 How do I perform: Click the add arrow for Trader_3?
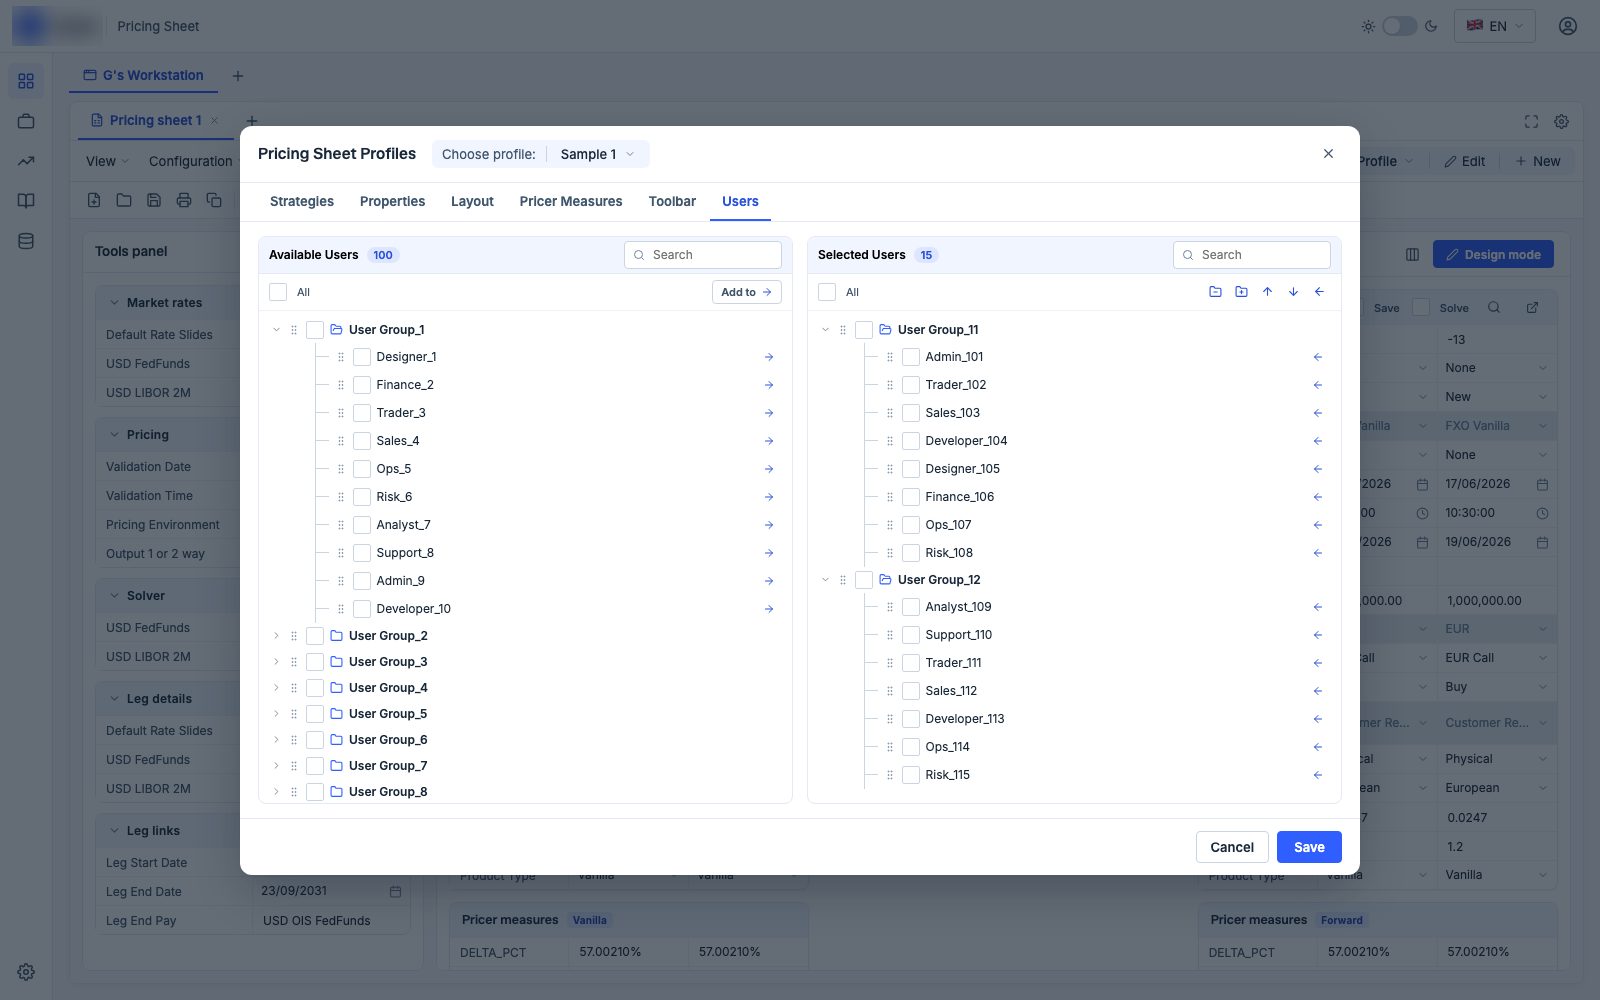(x=769, y=413)
